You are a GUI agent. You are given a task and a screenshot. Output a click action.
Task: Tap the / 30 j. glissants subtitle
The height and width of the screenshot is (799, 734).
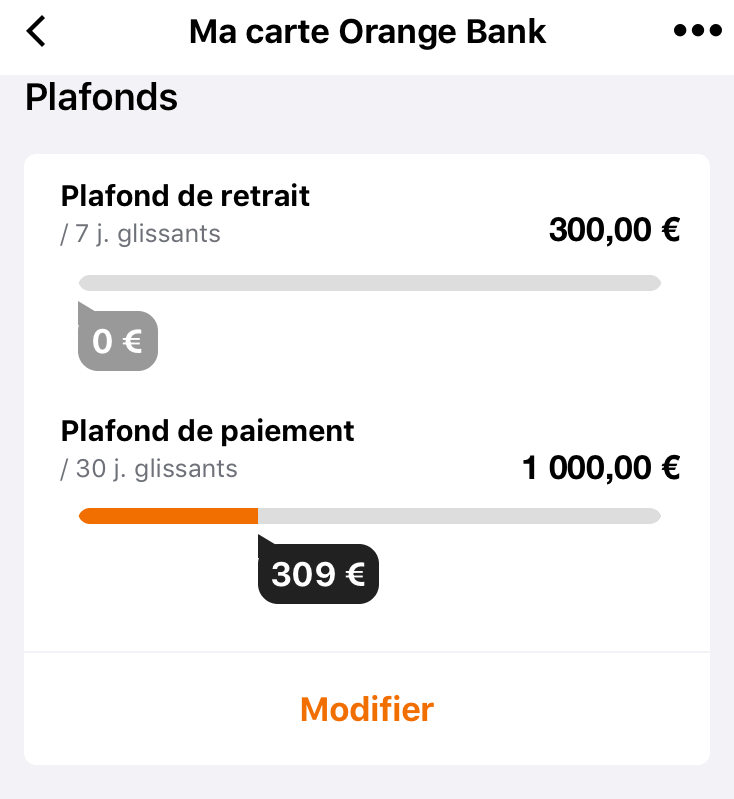149,468
